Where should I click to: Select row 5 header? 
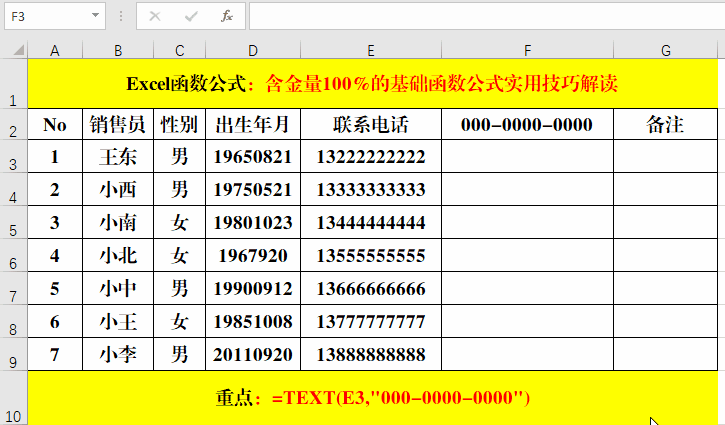point(13,222)
